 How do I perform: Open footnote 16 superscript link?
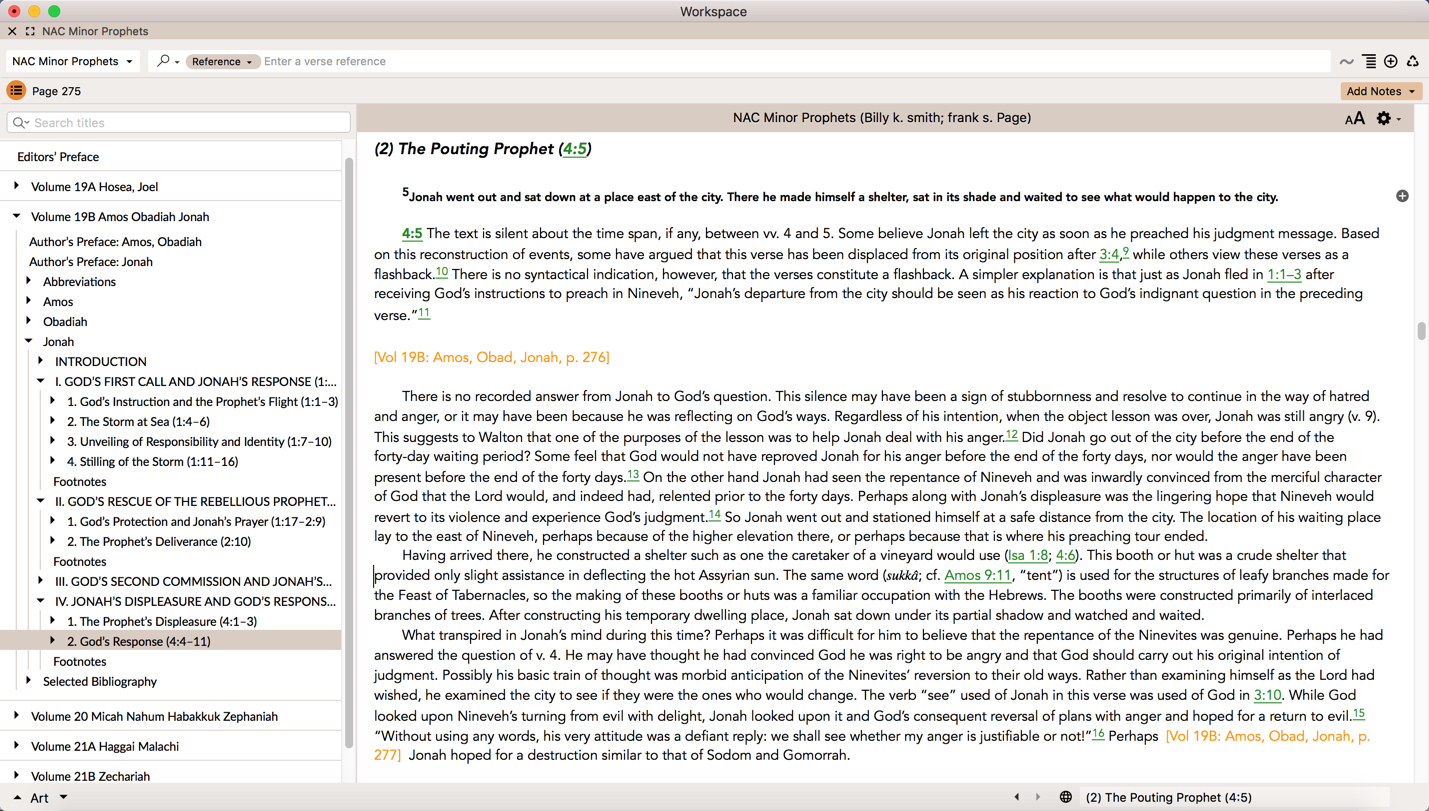click(x=1098, y=734)
